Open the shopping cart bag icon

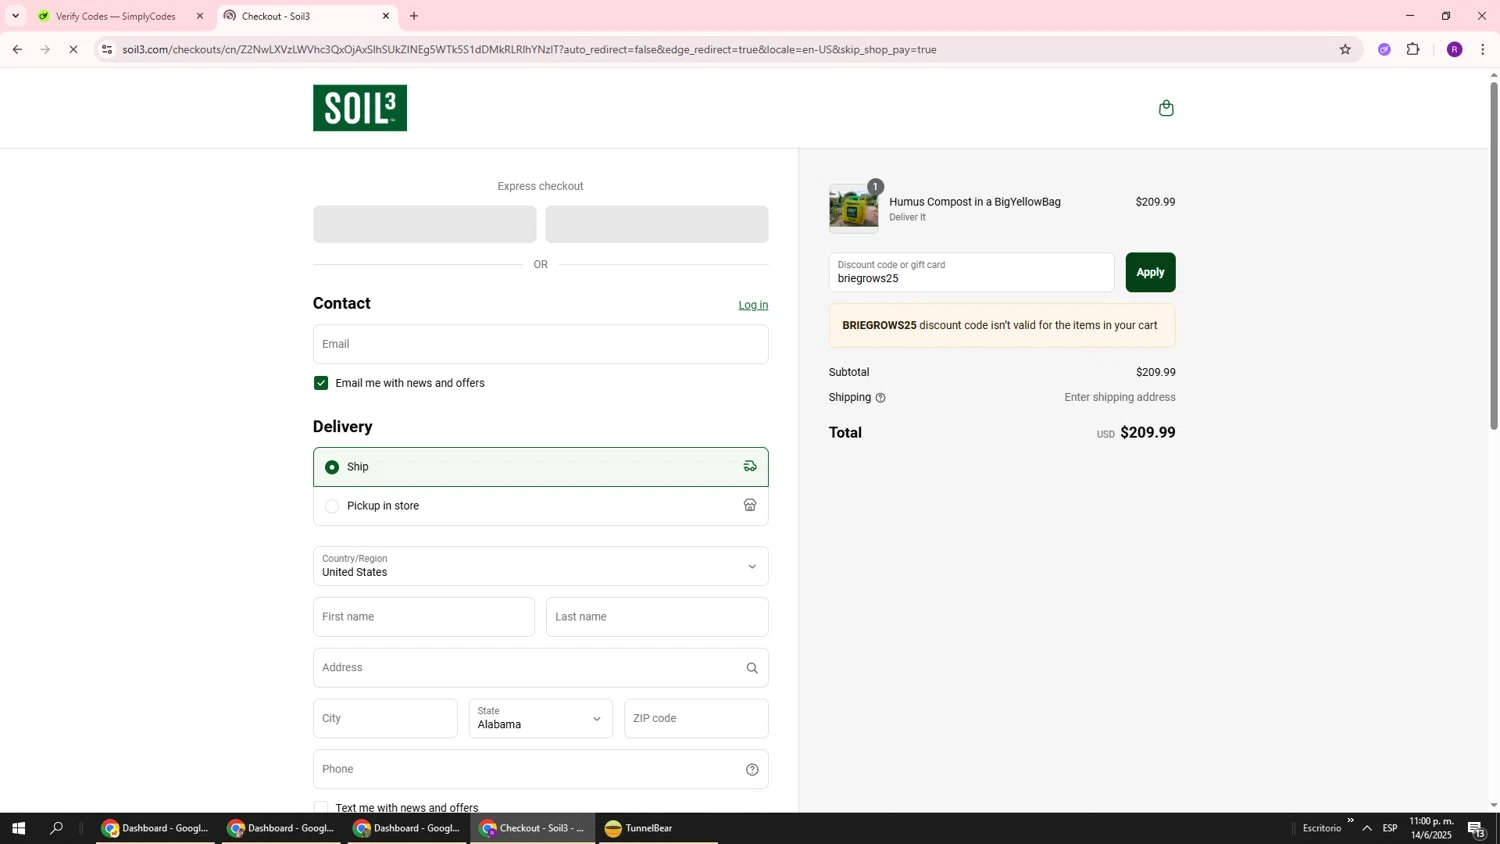(x=1165, y=108)
